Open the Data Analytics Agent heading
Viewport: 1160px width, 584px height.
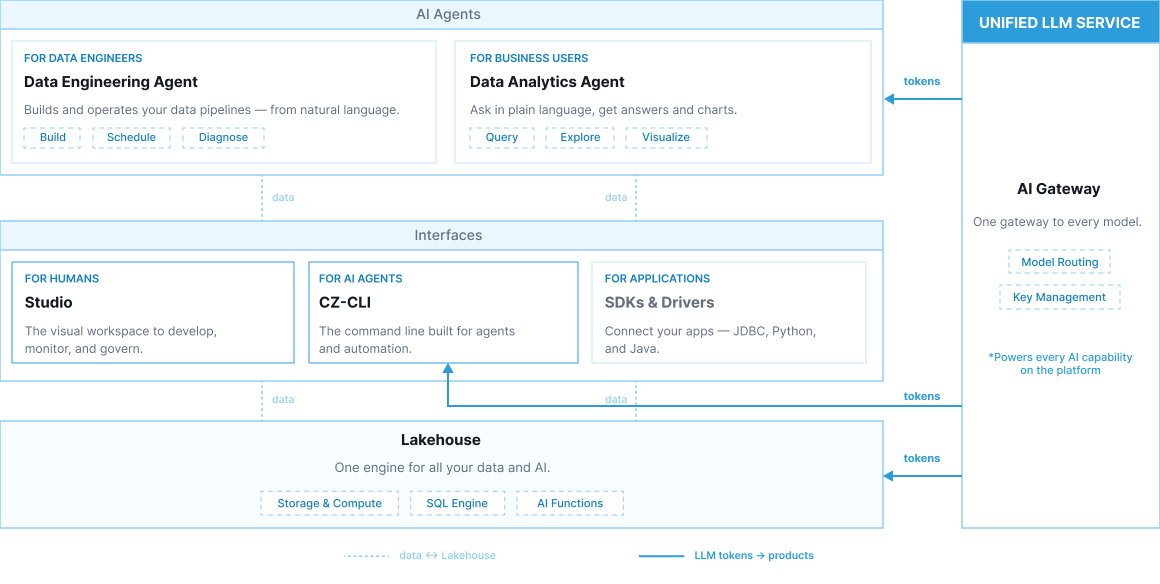pyautogui.click(x=547, y=82)
